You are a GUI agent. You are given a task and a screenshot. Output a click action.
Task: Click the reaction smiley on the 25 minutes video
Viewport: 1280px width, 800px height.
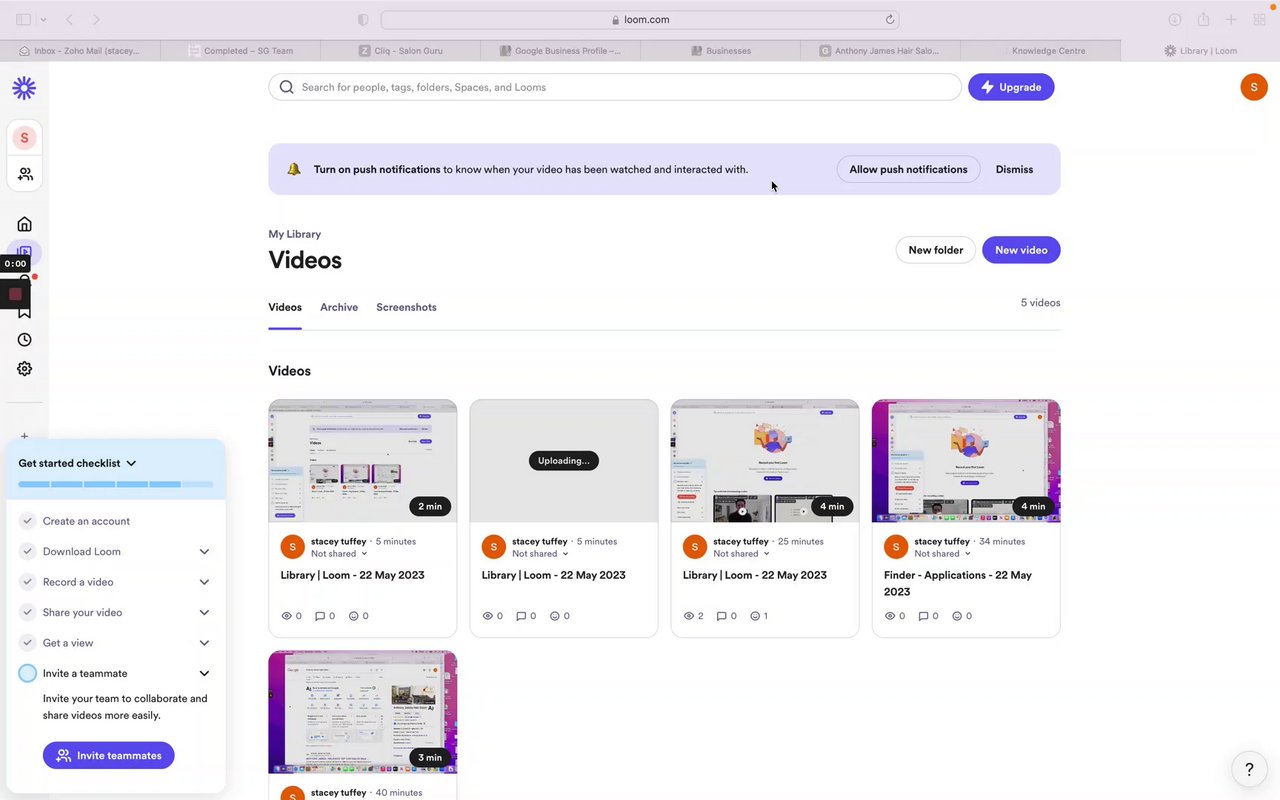(x=755, y=616)
